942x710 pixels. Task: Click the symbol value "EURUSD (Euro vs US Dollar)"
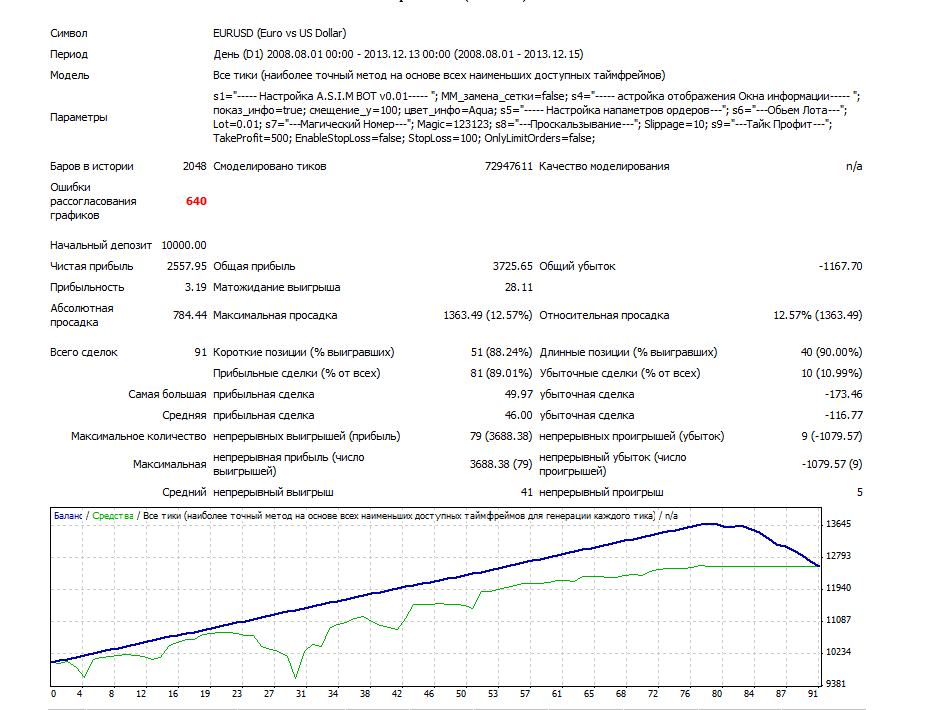click(279, 33)
